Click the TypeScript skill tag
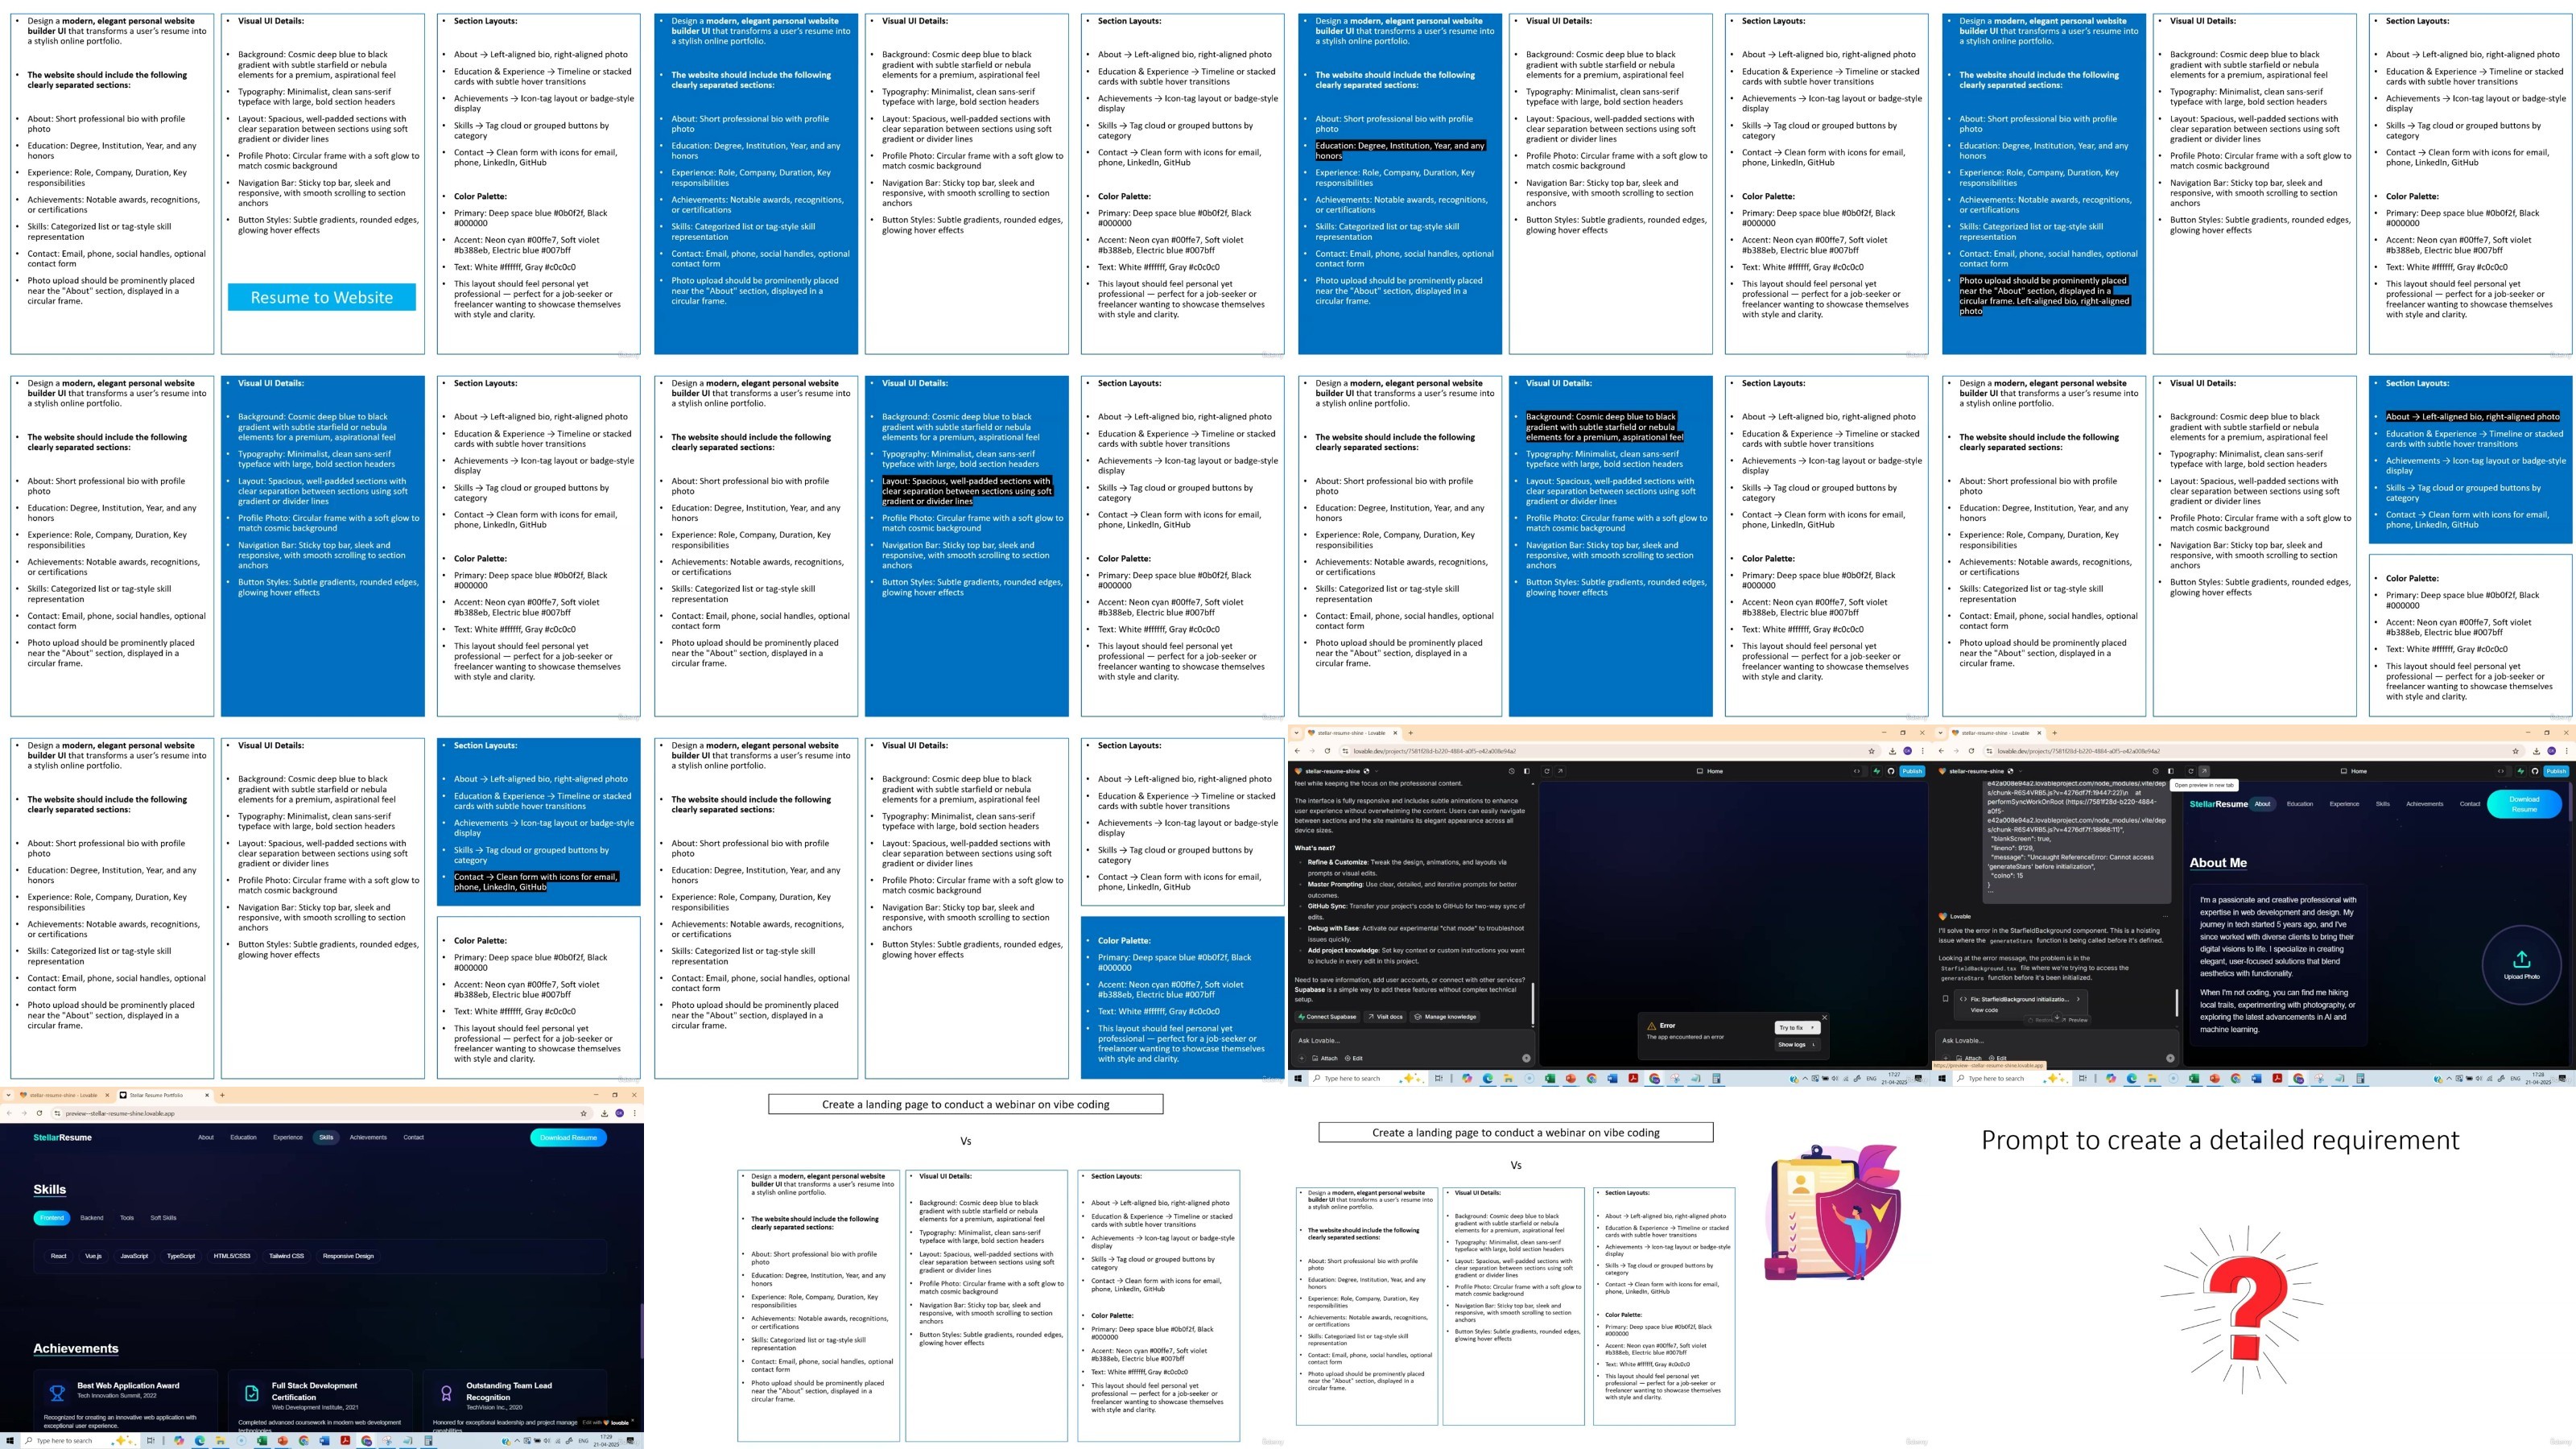2576x1449 pixels. (x=181, y=1256)
